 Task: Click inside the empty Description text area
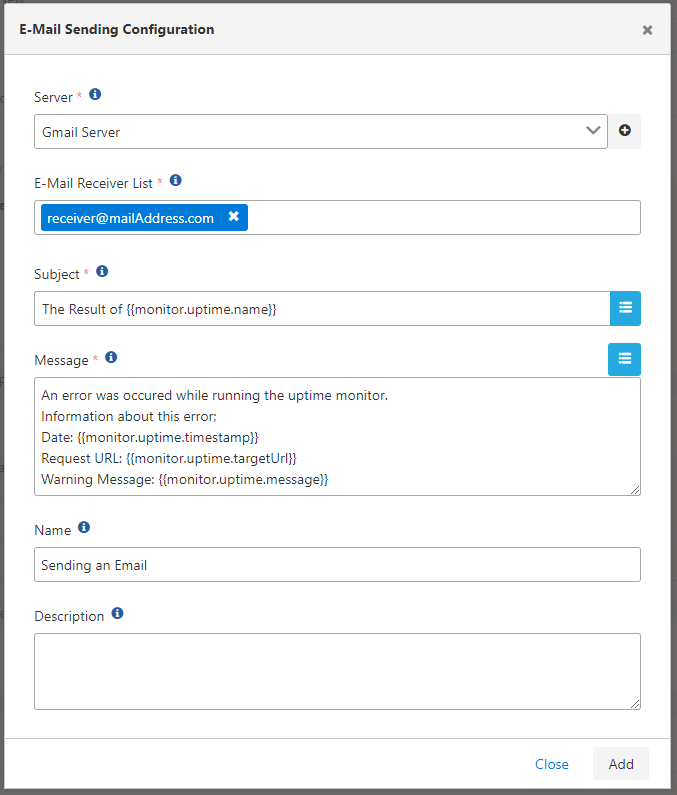336,671
